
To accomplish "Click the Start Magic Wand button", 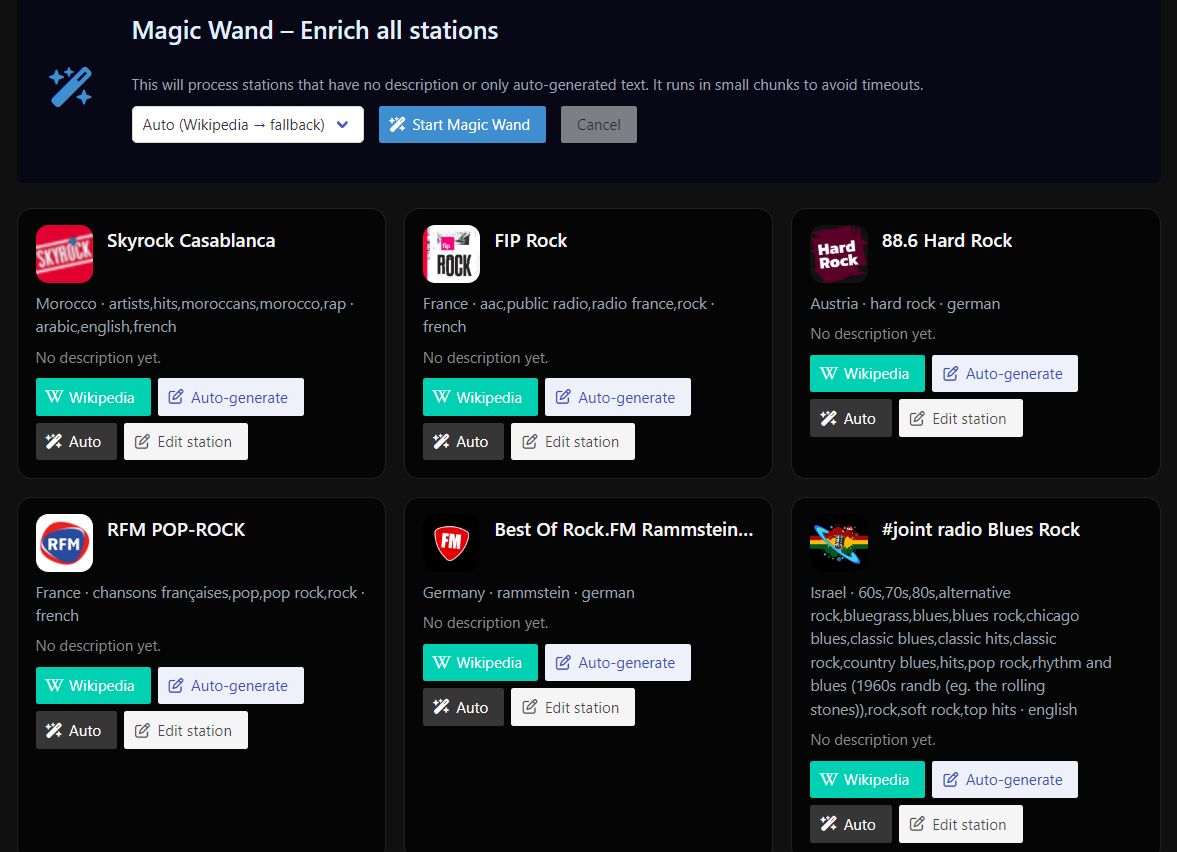I will click(x=462, y=125).
